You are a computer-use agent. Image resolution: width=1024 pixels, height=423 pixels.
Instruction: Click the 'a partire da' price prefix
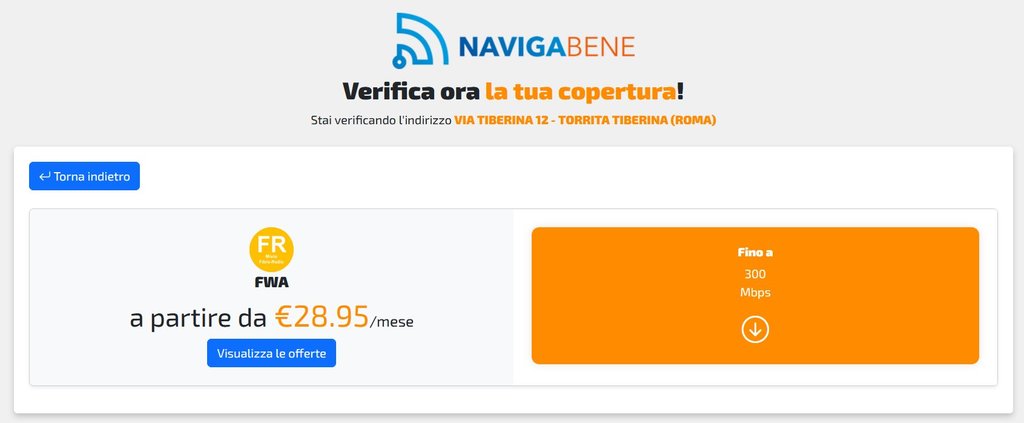point(198,319)
